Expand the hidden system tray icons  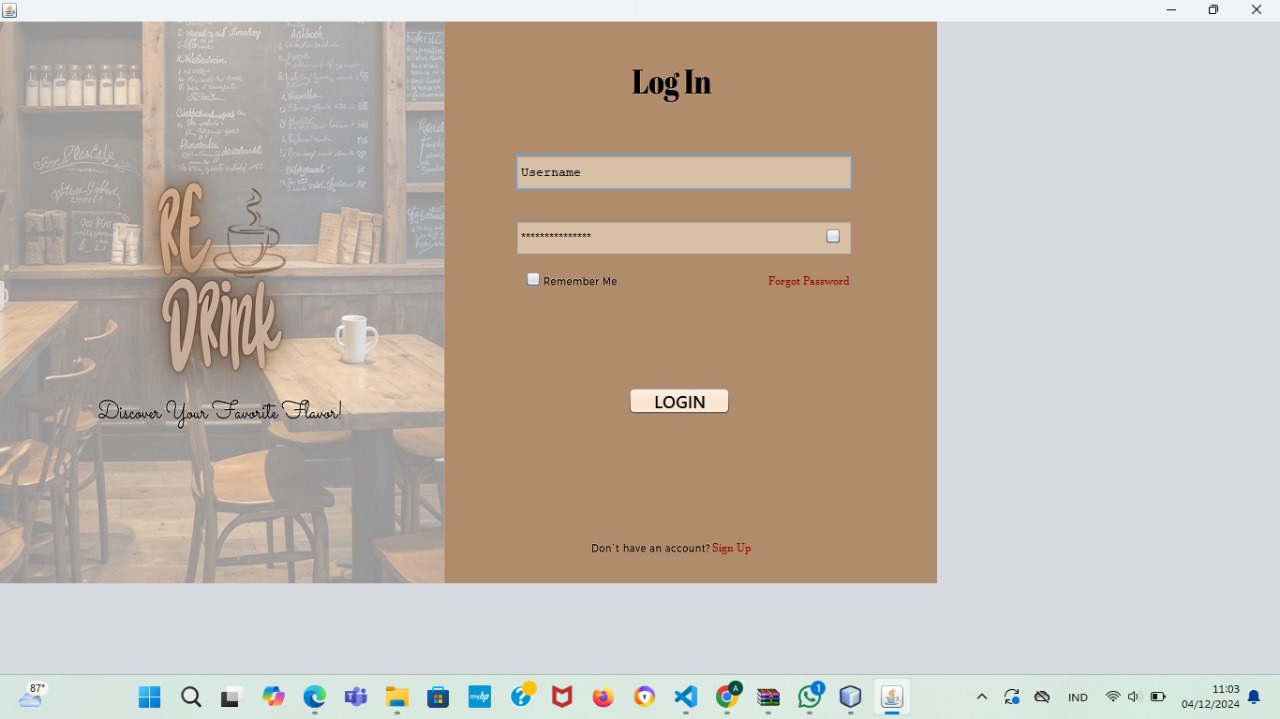click(x=981, y=697)
